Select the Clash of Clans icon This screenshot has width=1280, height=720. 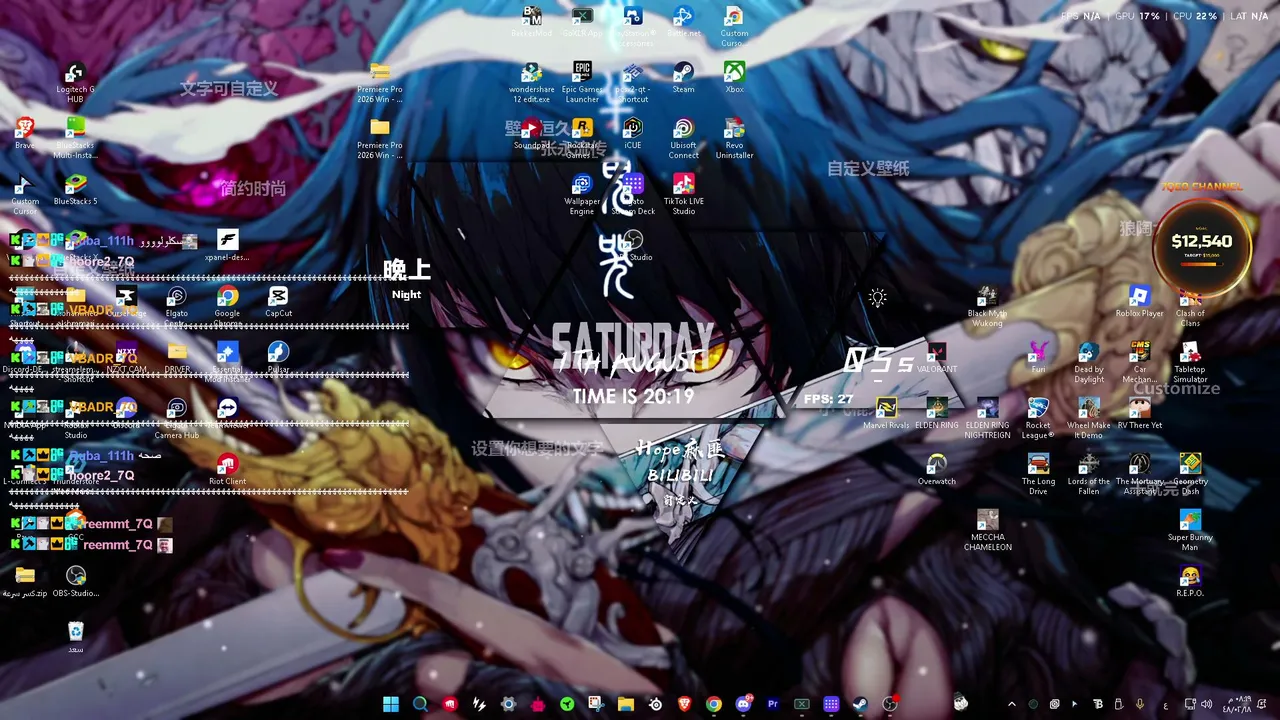click(1190, 307)
